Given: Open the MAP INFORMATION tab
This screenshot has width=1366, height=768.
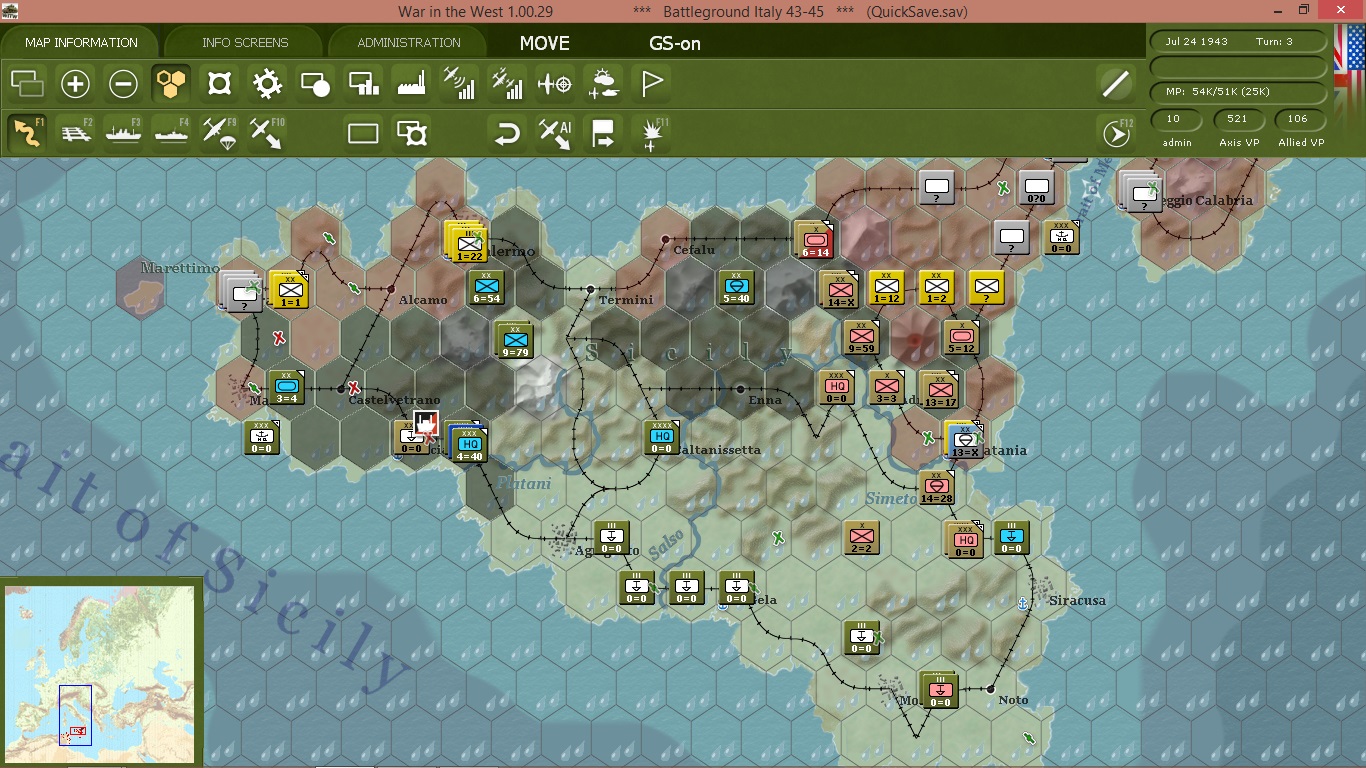Looking at the screenshot, I should click(x=81, y=43).
